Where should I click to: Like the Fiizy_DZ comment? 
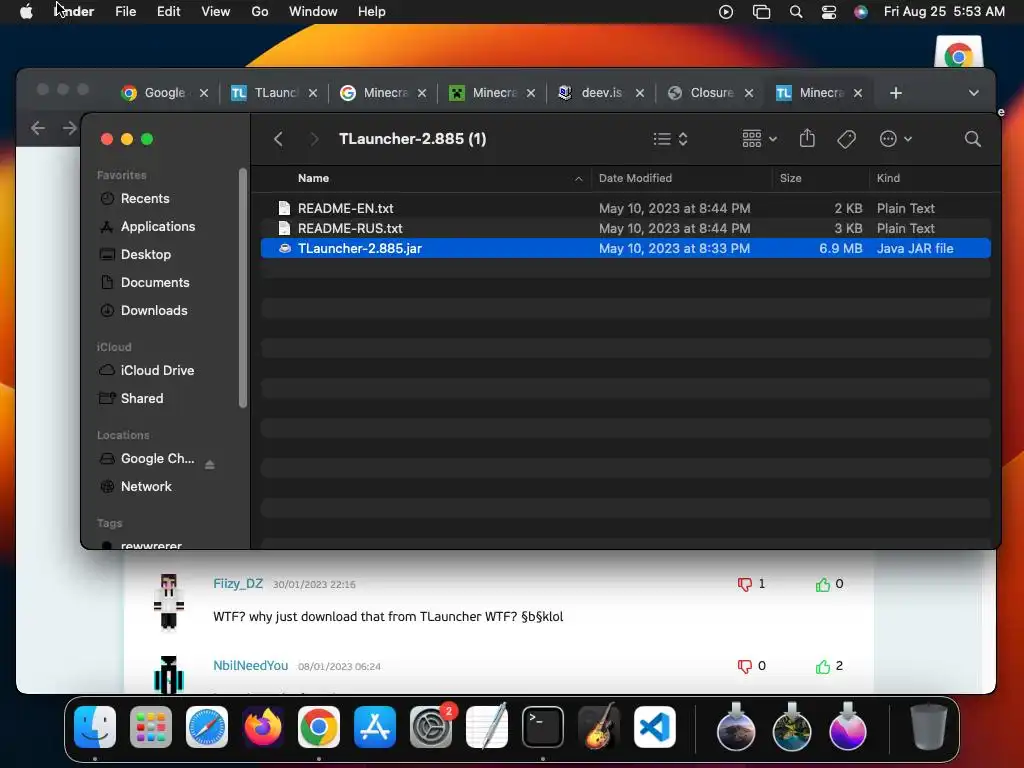tap(823, 584)
